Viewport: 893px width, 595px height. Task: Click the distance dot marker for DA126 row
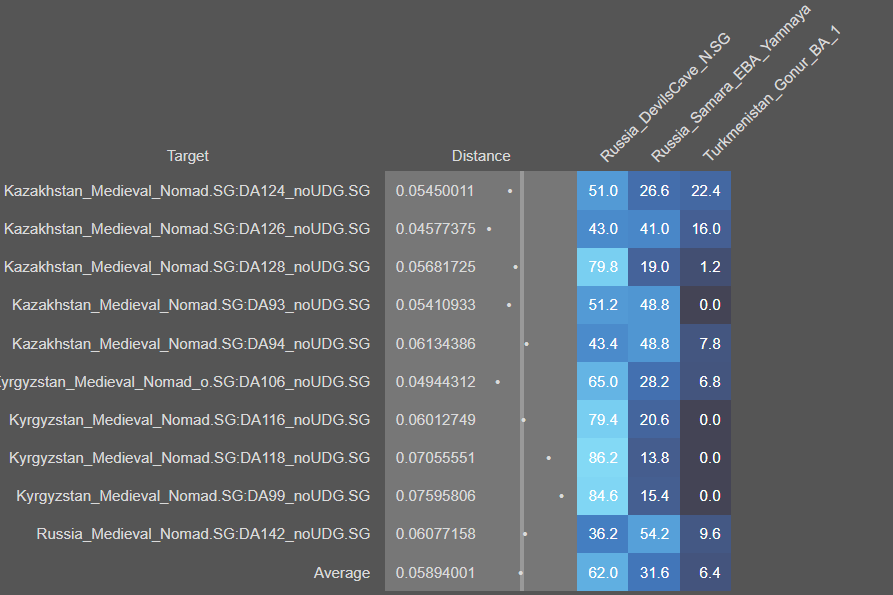click(489, 229)
